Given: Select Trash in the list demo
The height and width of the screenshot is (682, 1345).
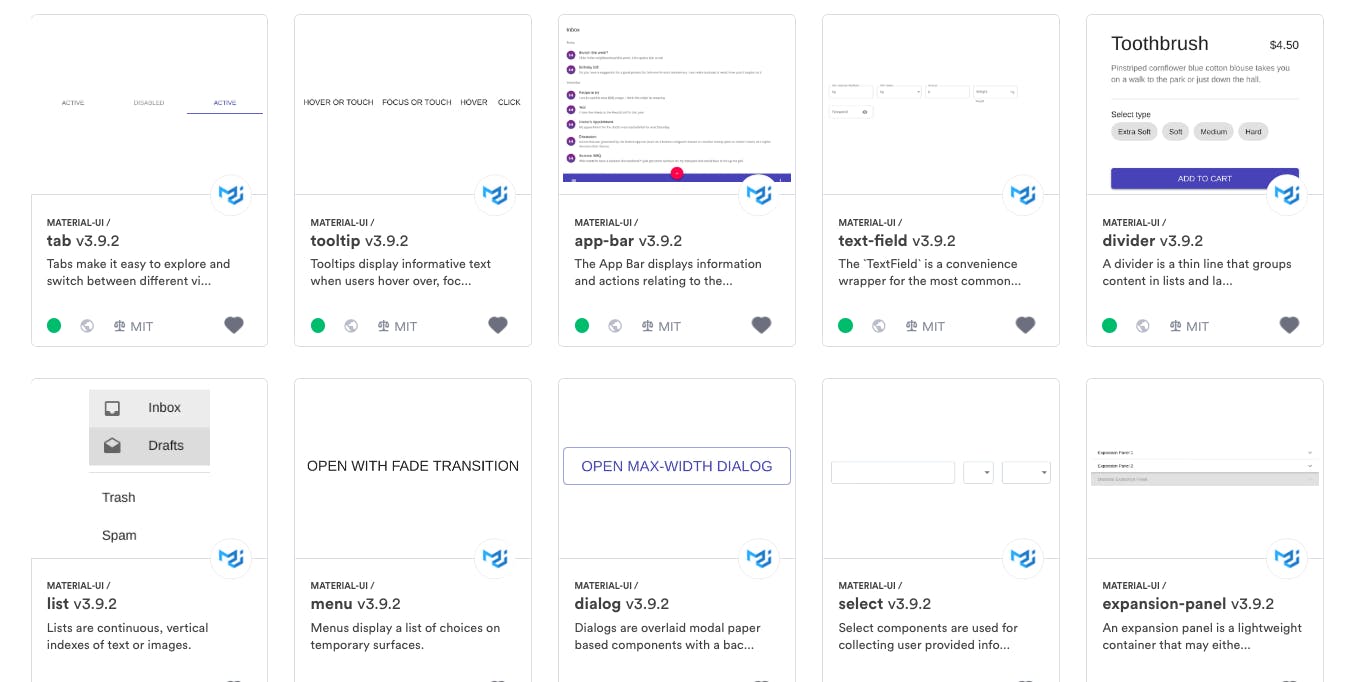Looking at the screenshot, I should tap(118, 497).
